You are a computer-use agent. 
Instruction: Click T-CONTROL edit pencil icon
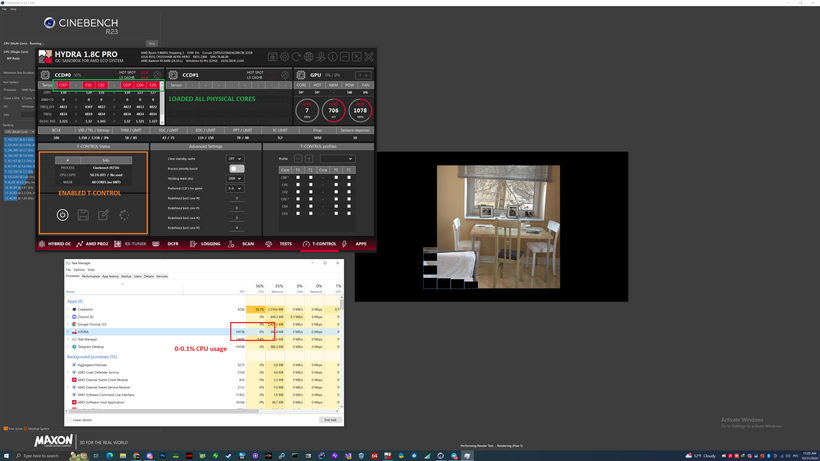(x=103, y=215)
